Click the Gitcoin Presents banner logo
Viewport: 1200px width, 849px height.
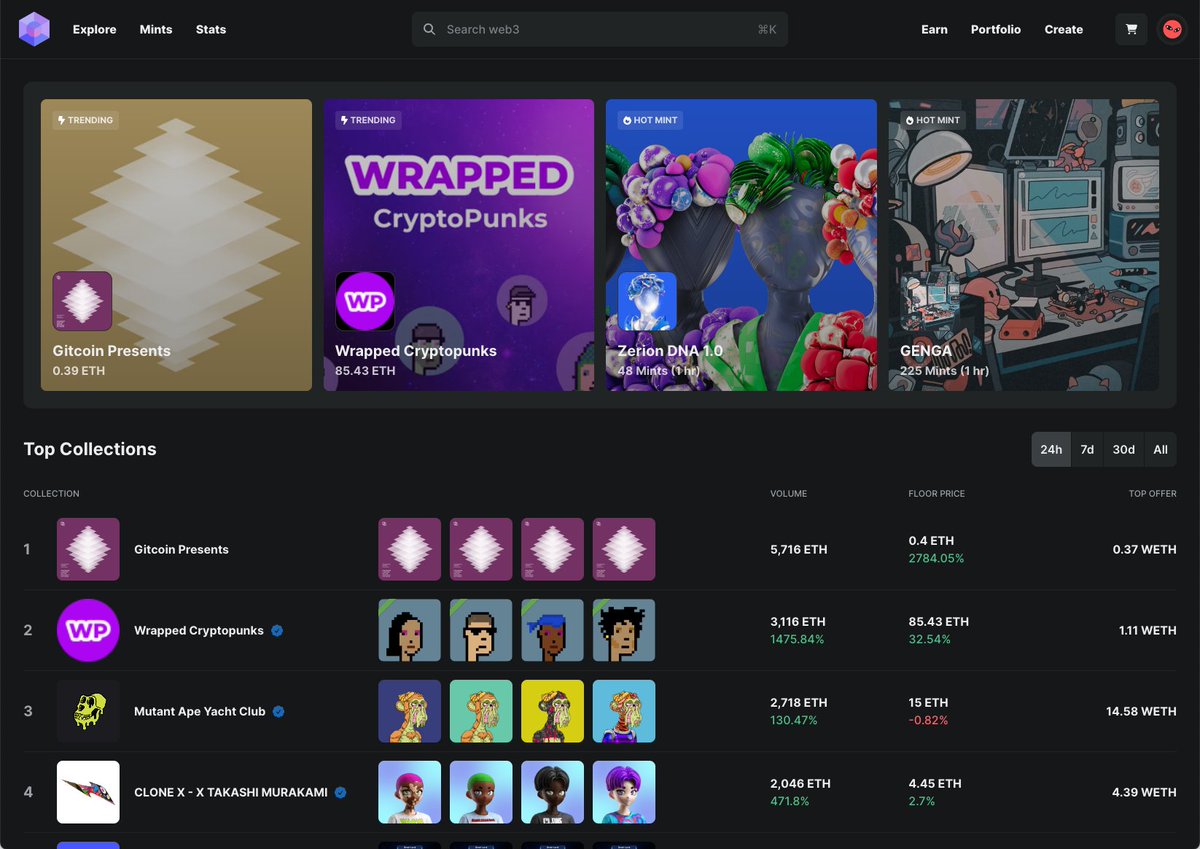coord(82,301)
